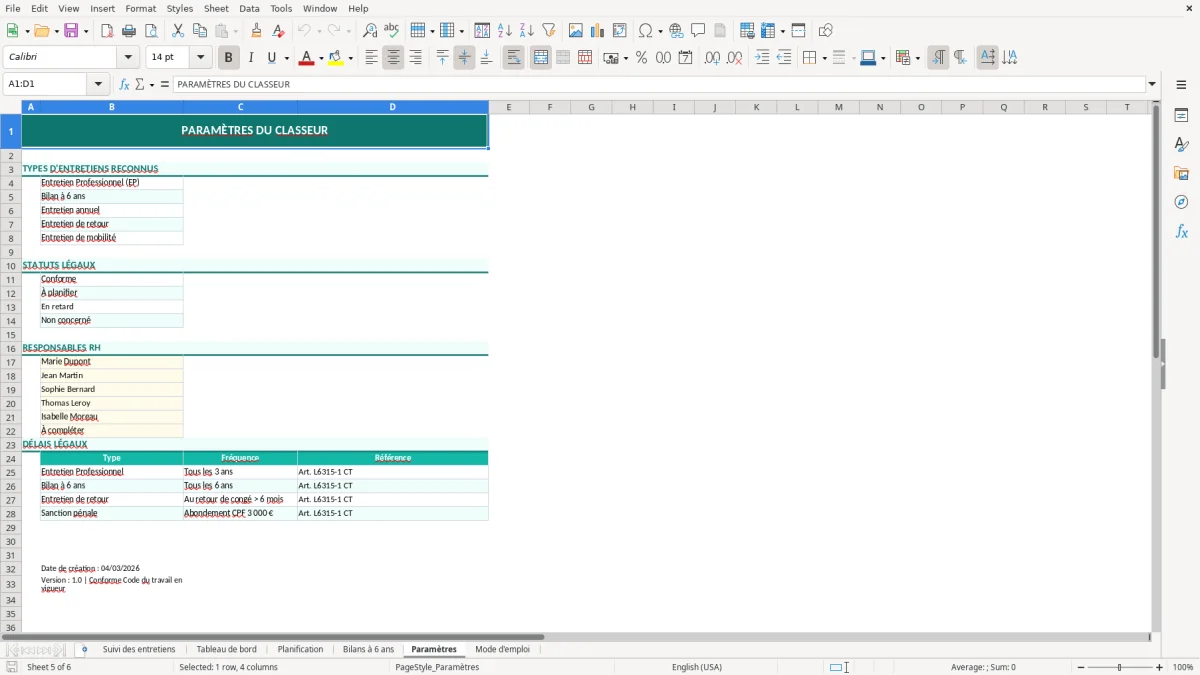Screen dimensions: 1200x675
Task: Click the Format as Percent icon
Action: click(641, 58)
